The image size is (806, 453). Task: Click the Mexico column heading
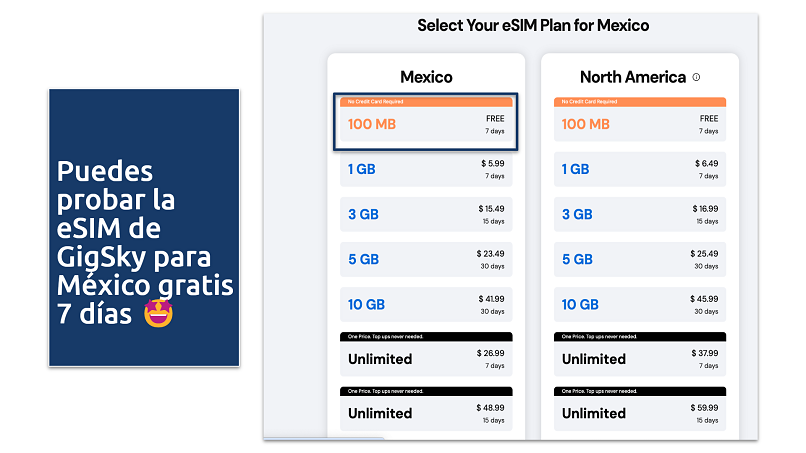tap(426, 77)
